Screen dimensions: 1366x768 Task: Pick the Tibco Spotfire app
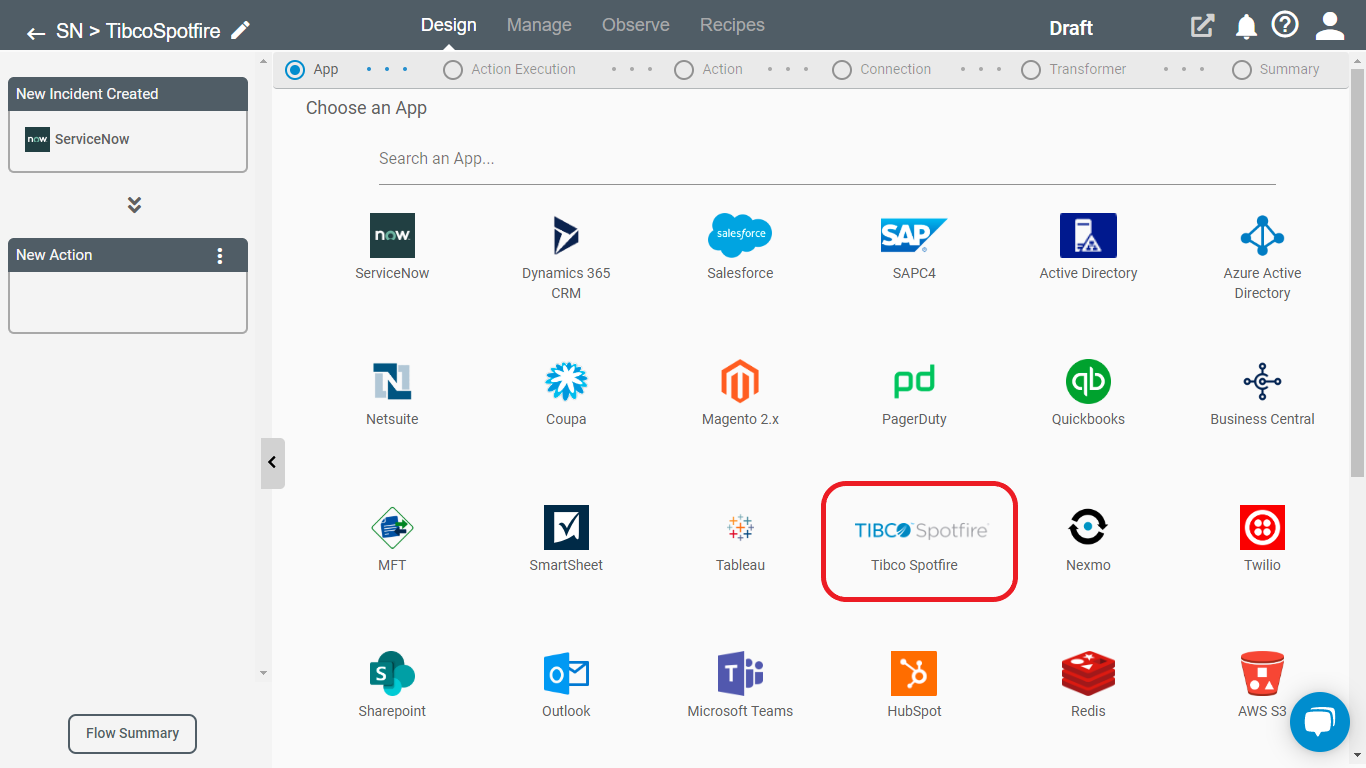[919, 542]
